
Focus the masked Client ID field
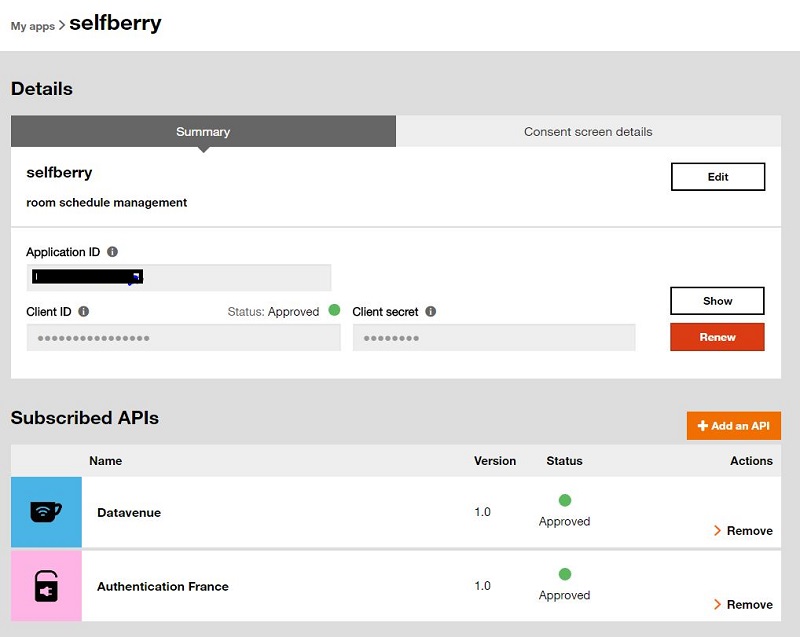[184, 338]
